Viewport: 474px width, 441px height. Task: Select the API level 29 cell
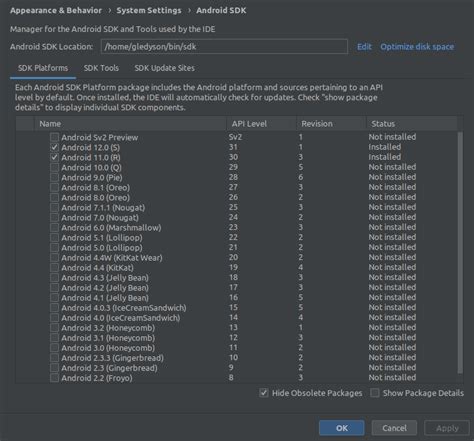pos(233,167)
